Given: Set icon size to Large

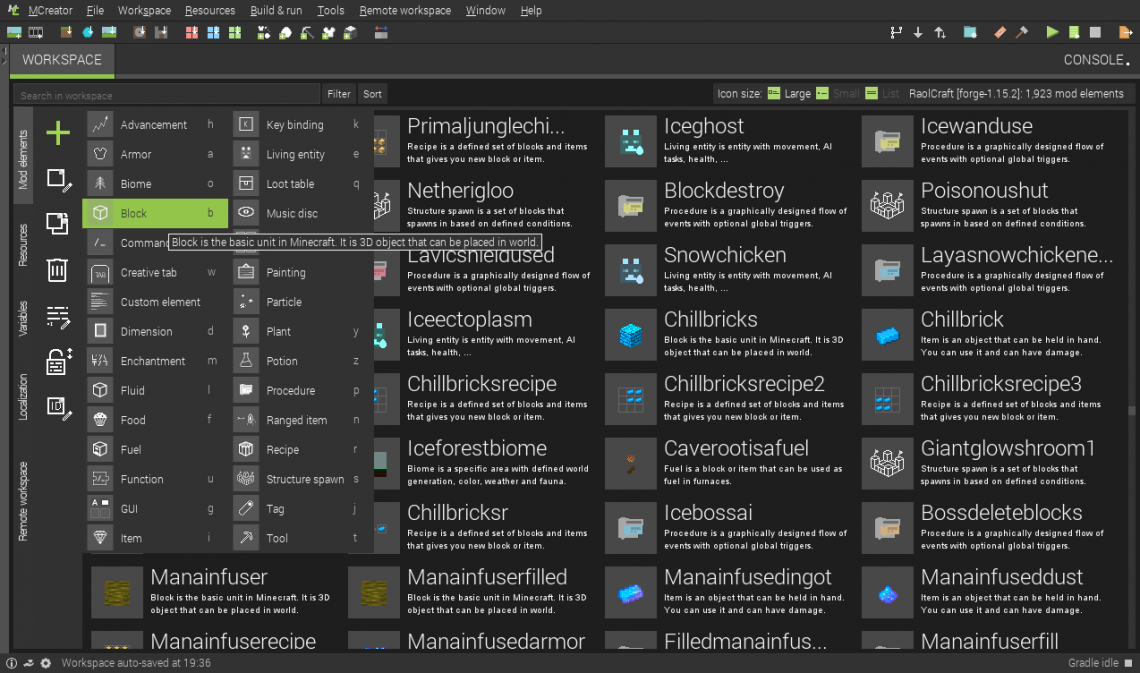Looking at the screenshot, I should pyautogui.click(x=789, y=94).
